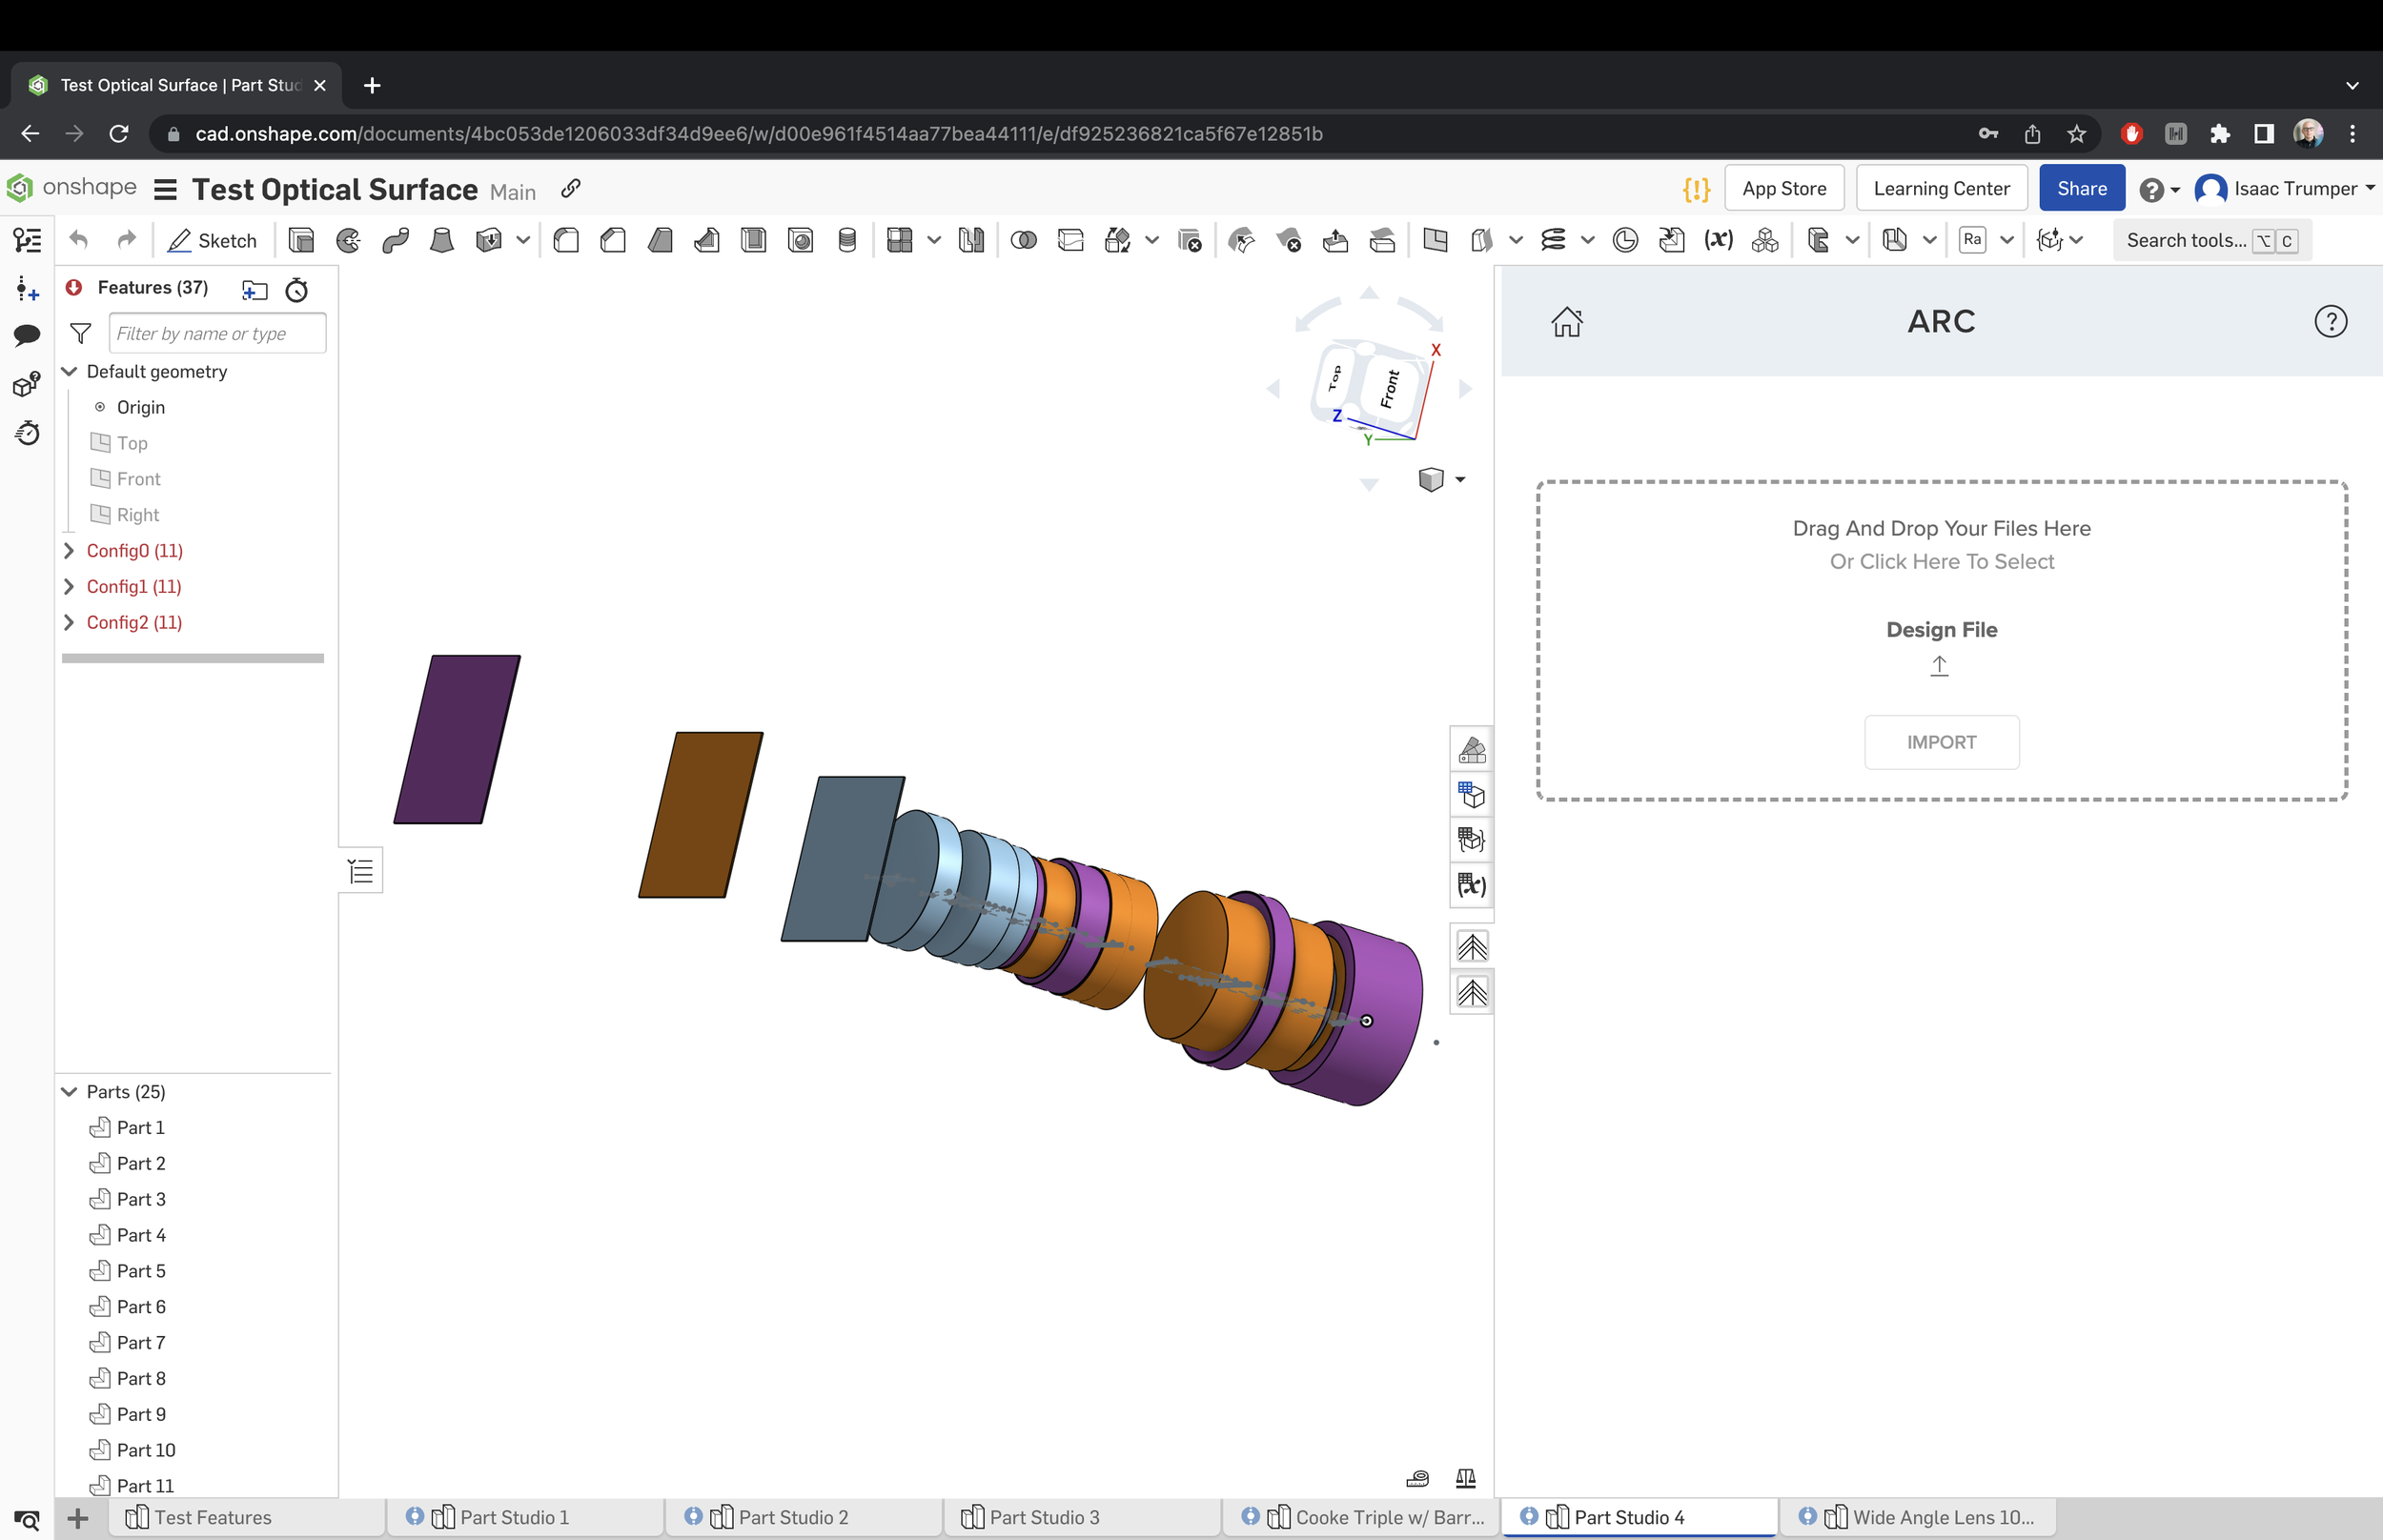
Task: Toggle the mass properties scale icon
Action: click(1466, 1478)
